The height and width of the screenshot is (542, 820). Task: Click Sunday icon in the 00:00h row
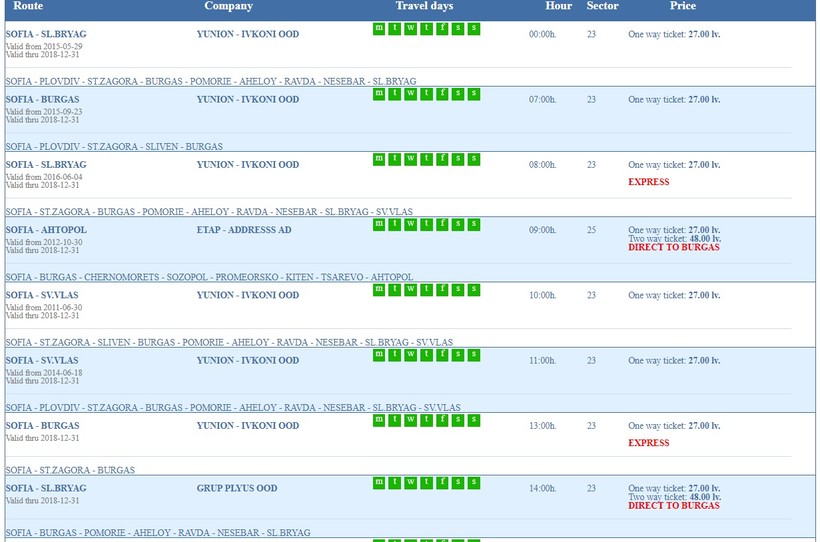(474, 28)
